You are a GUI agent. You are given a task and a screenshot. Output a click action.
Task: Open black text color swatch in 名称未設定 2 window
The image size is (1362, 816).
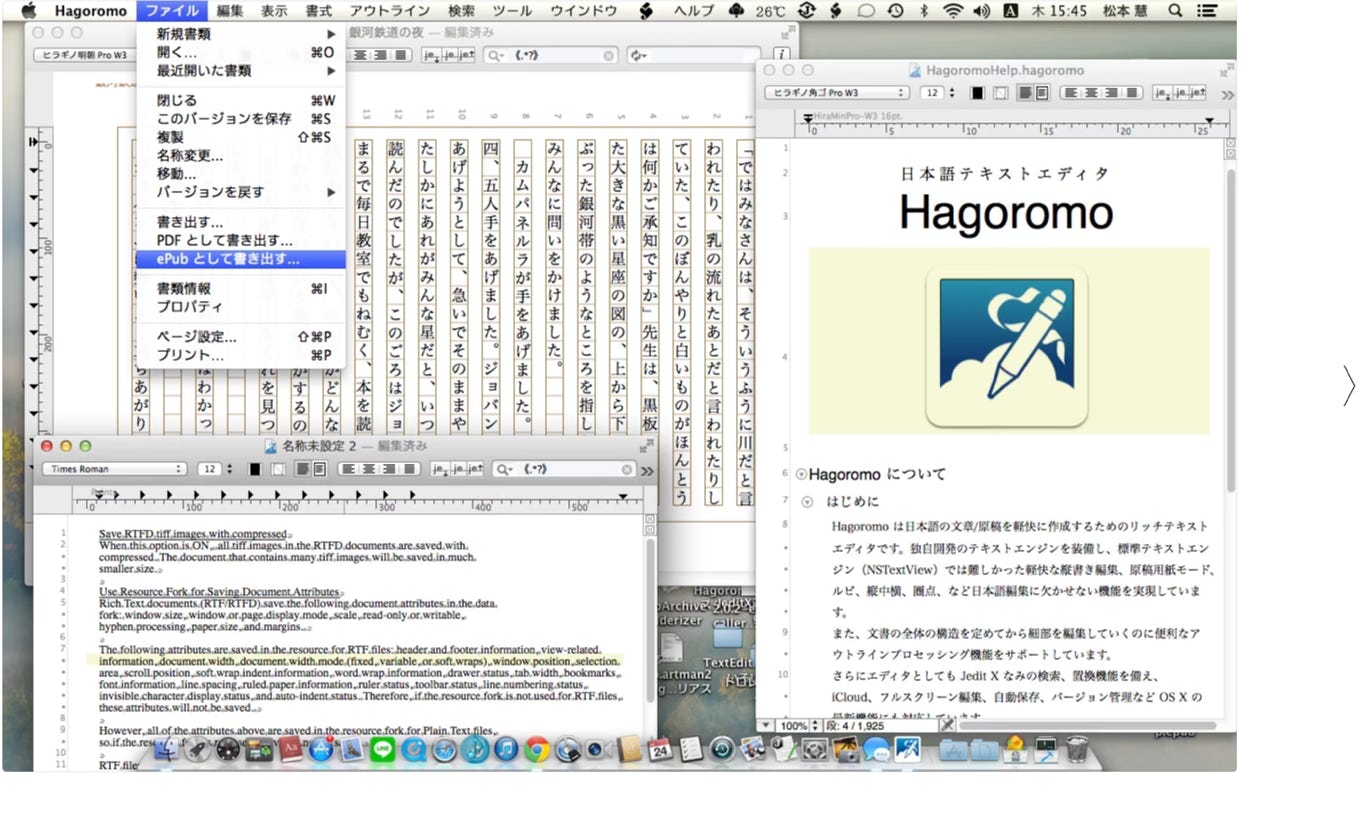pos(255,469)
